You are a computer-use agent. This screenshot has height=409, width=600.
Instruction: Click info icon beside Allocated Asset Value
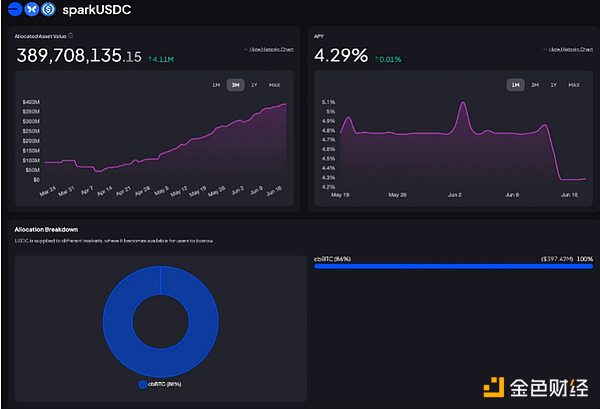(70, 36)
